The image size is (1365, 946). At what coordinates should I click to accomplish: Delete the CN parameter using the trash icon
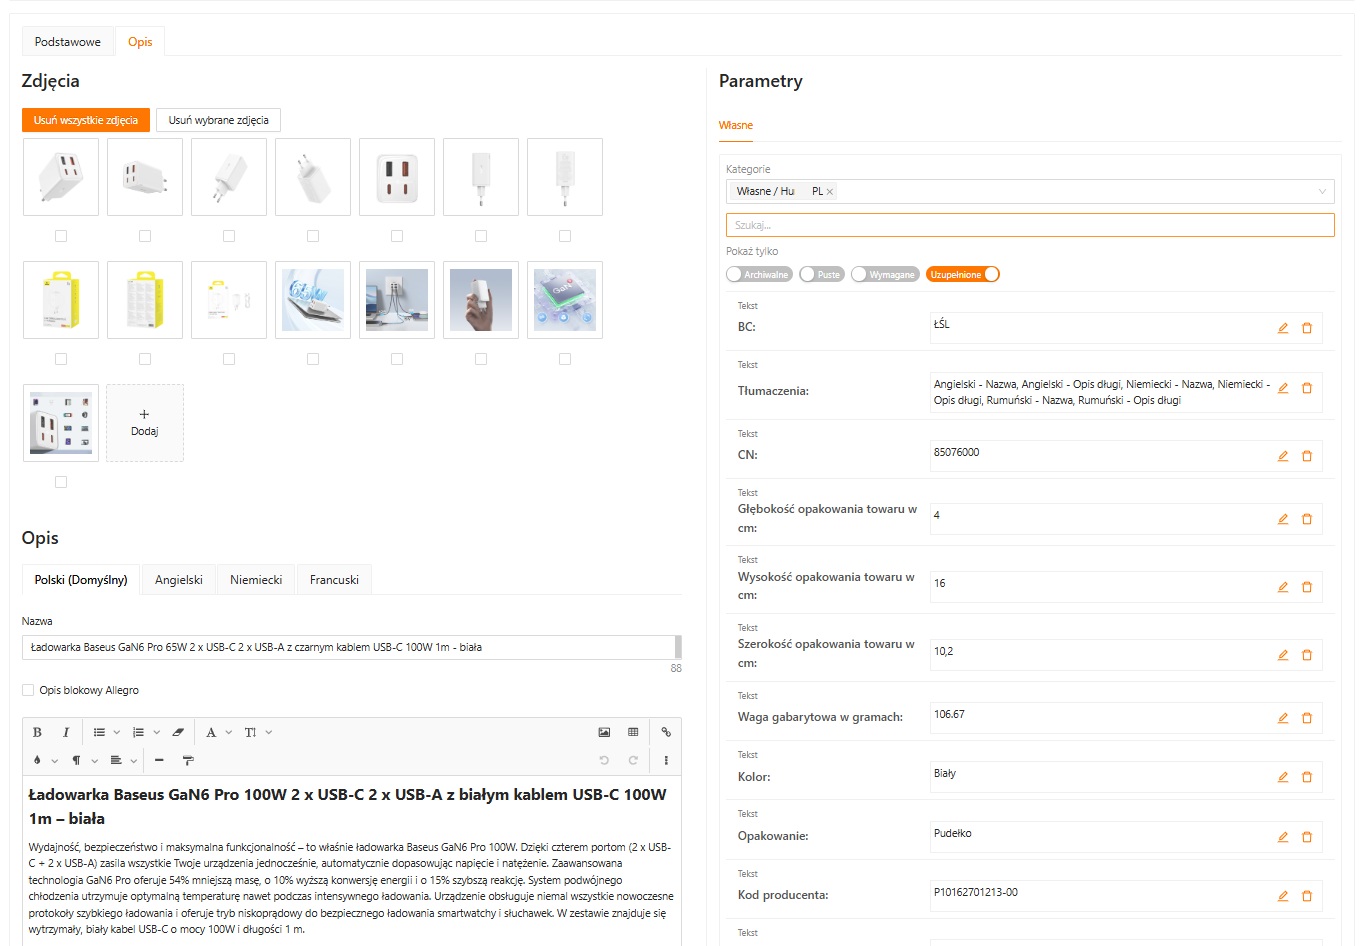click(1306, 456)
